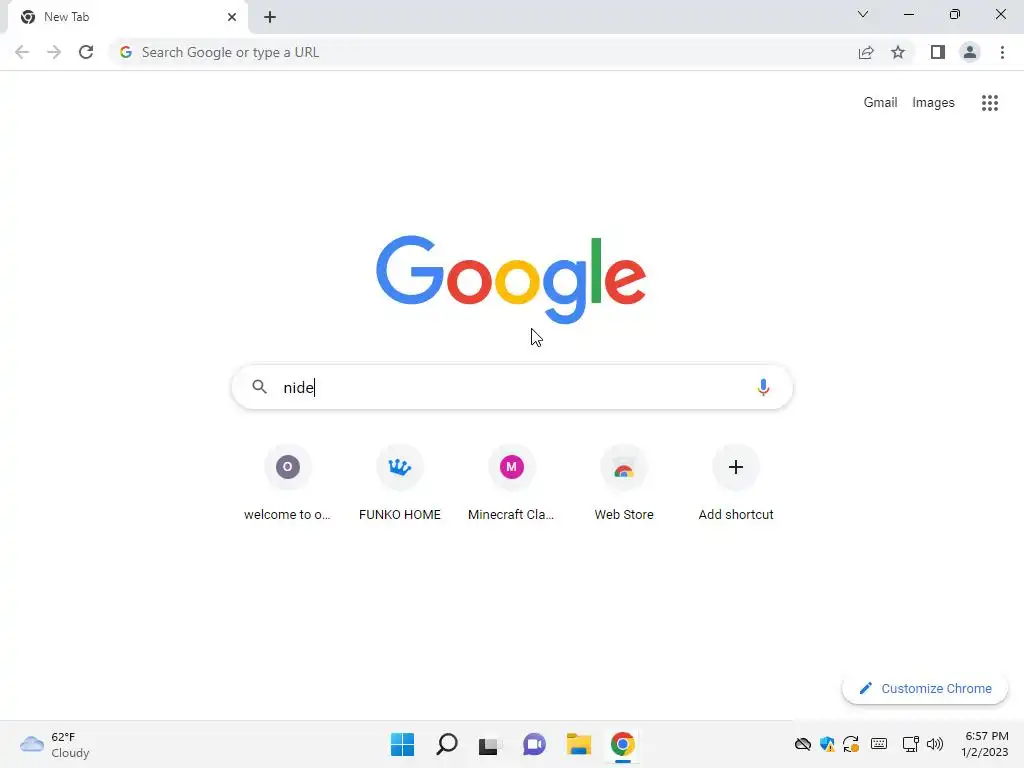Viewport: 1024px width, 768px height.
Task: Click inside the Google search field
Action: (512, 387)
